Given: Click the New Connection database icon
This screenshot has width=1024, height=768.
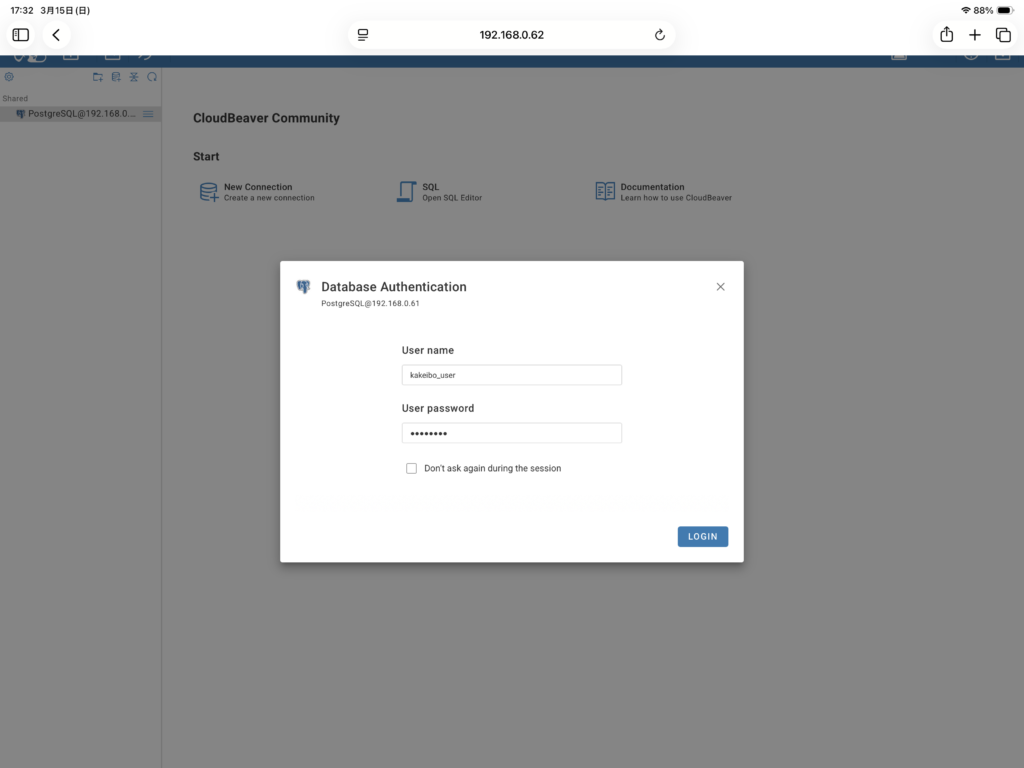Looking at the screenshot, I should point(208,192).
